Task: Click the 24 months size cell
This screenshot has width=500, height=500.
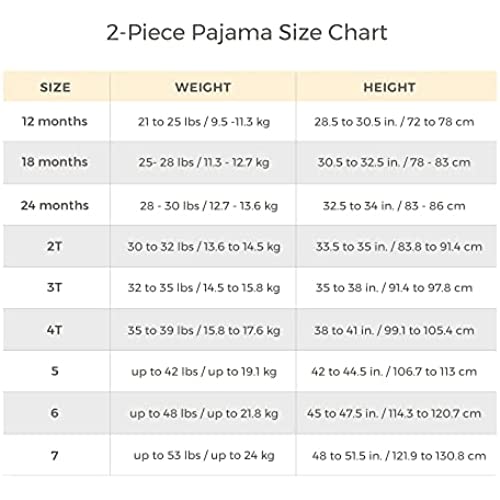Action: point(55,205)
